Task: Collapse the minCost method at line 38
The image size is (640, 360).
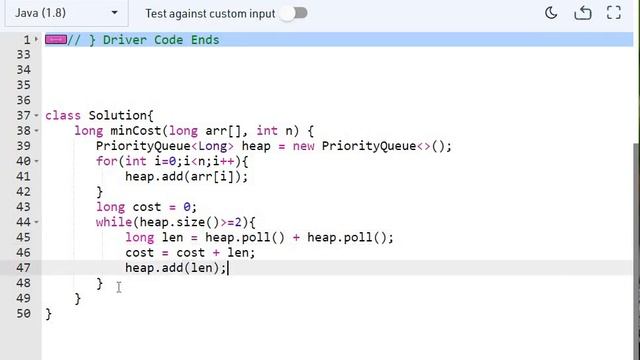Action: (x=36, y=131)
